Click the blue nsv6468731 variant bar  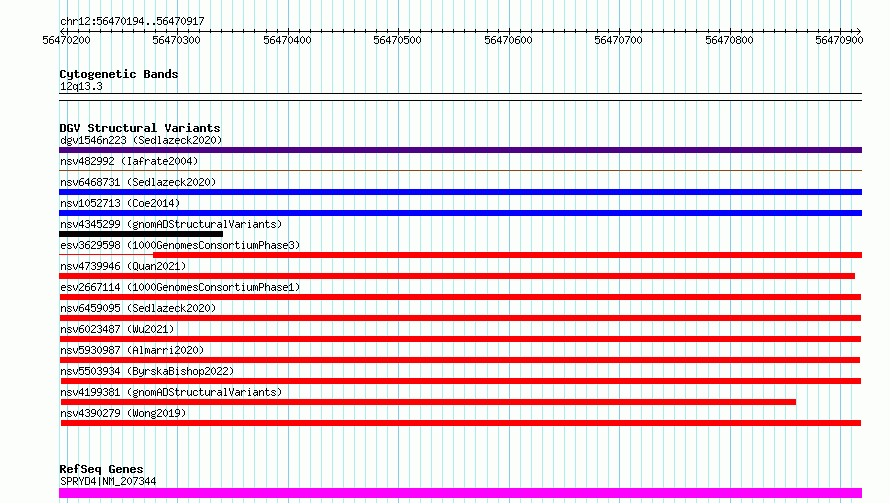pyautogui.click(x=460, y=192)
